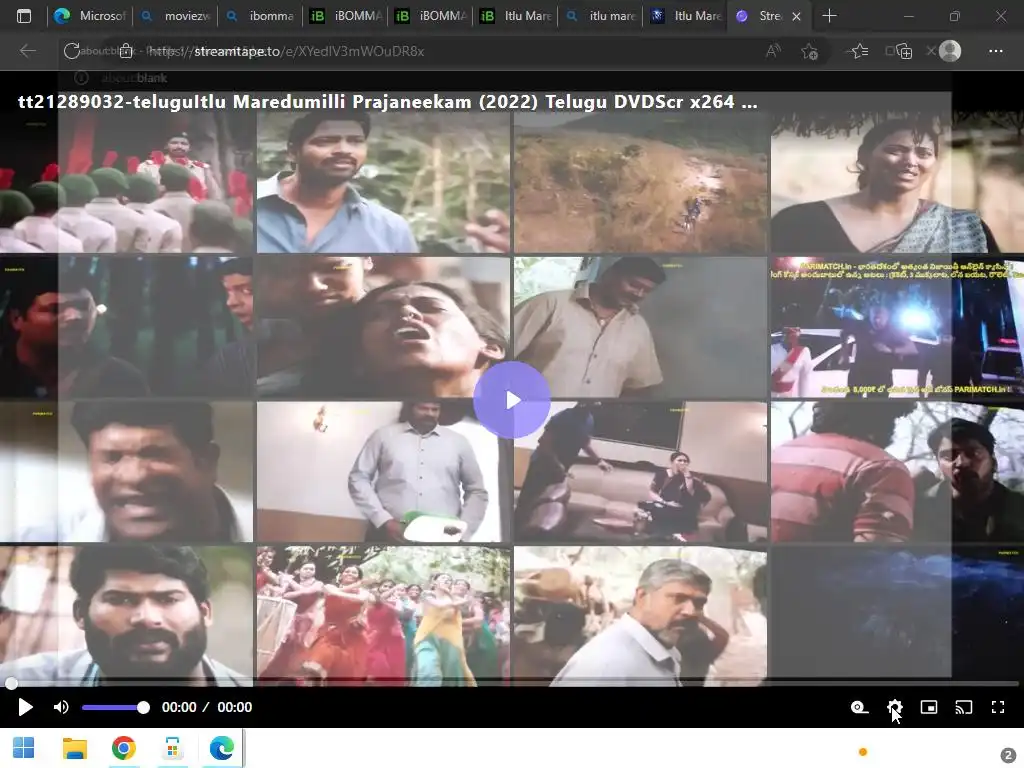
Task: Go back to the previous page
Action: coord(27,51)
